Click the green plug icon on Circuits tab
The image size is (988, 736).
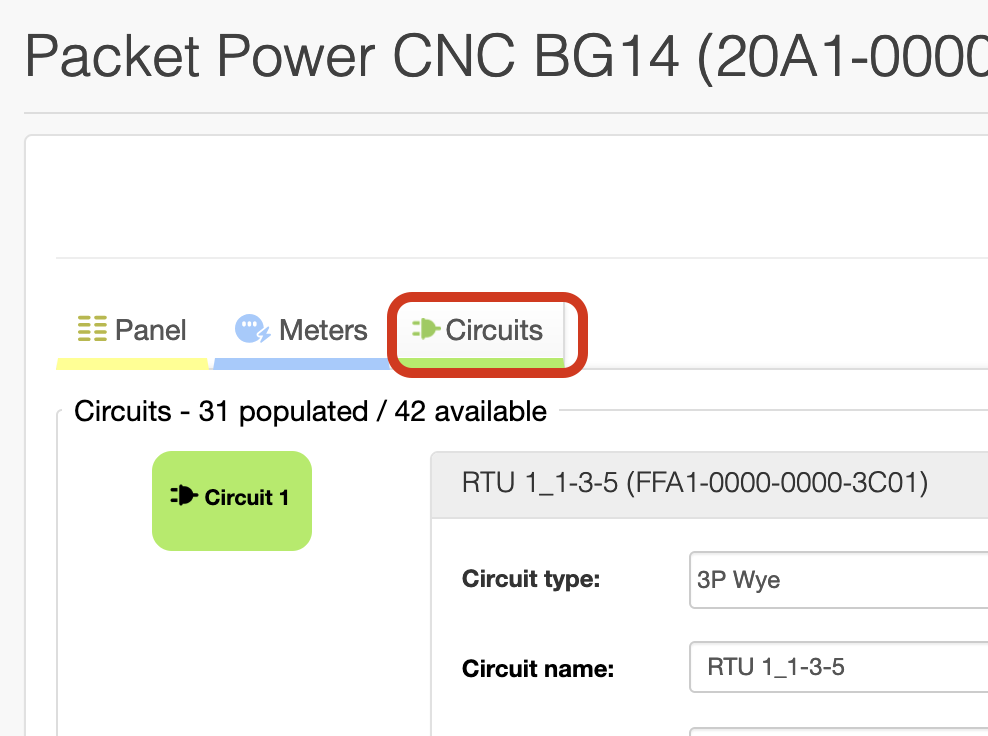click(426, 329)
